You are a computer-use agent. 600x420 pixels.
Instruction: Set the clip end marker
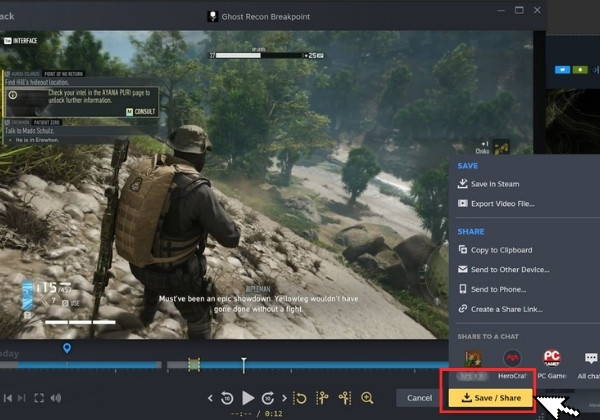tap(345, 398)
